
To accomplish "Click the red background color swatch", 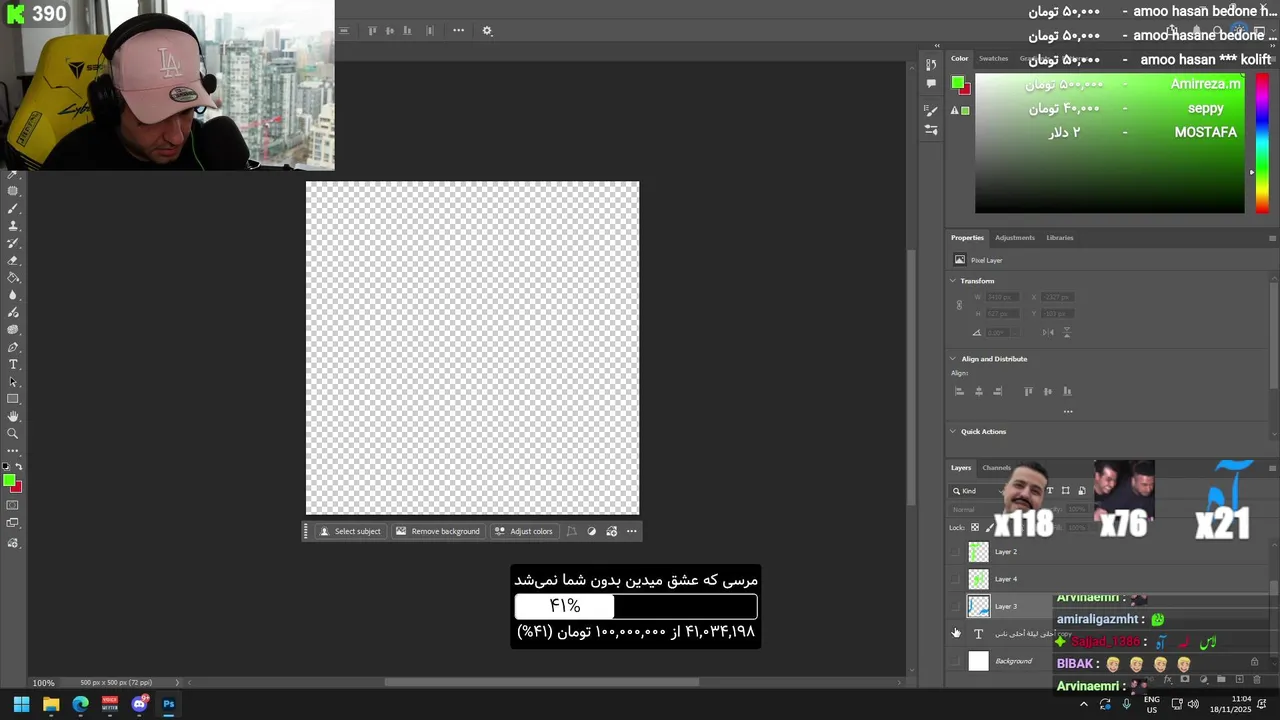I will click(x=18, y=487).
